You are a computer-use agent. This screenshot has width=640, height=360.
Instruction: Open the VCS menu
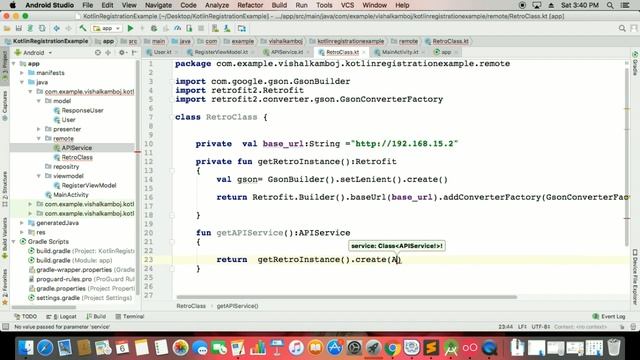pos(347,5)
